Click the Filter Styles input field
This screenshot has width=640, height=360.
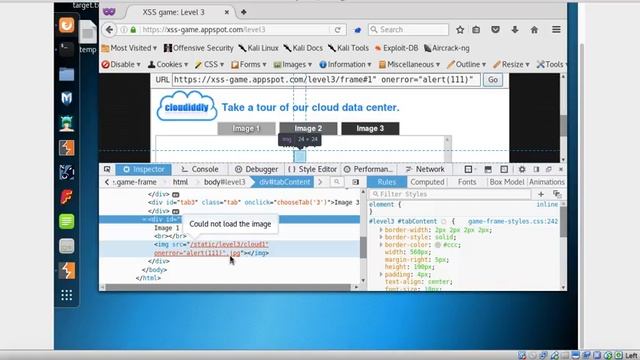pos(450,194)
